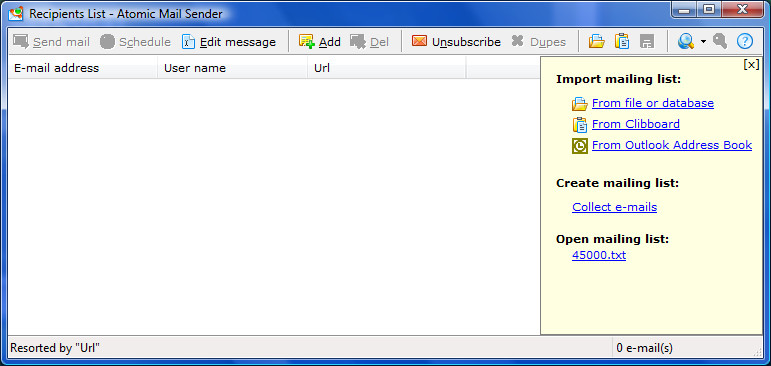Click the 0 e-mail(s) status bar text
771x366 pixels.
(644, 348)
